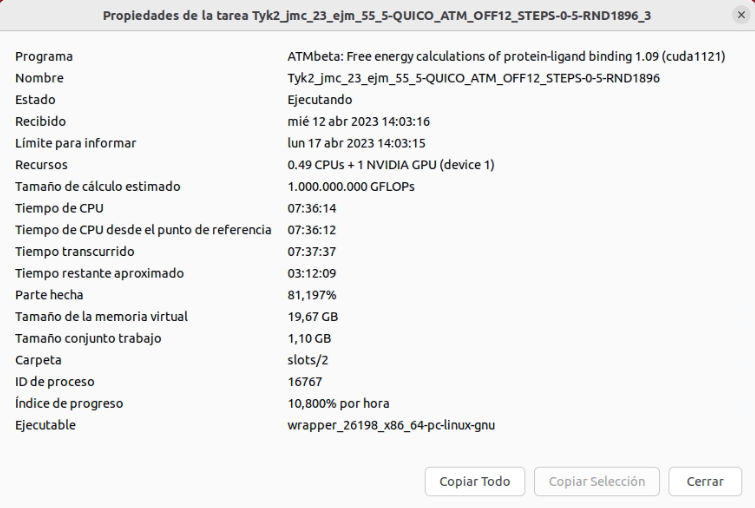Select the ATMbeta program description text
The width and height of the screenshot is (755, 508).
tap(506, 56)
